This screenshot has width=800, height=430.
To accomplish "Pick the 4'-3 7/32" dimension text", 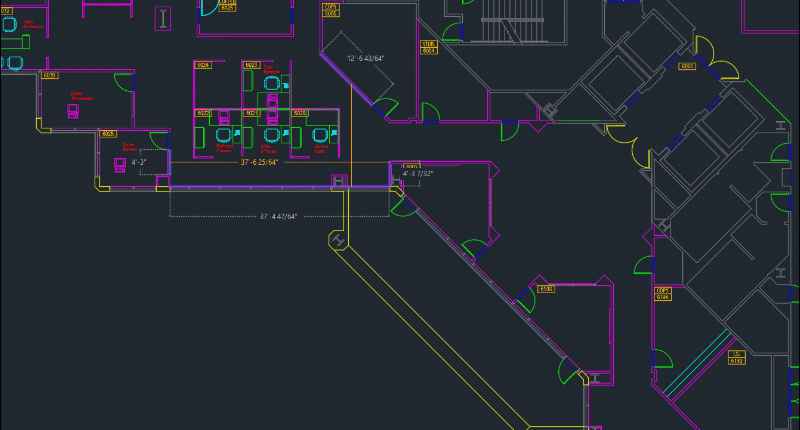I will coord(418,173).
